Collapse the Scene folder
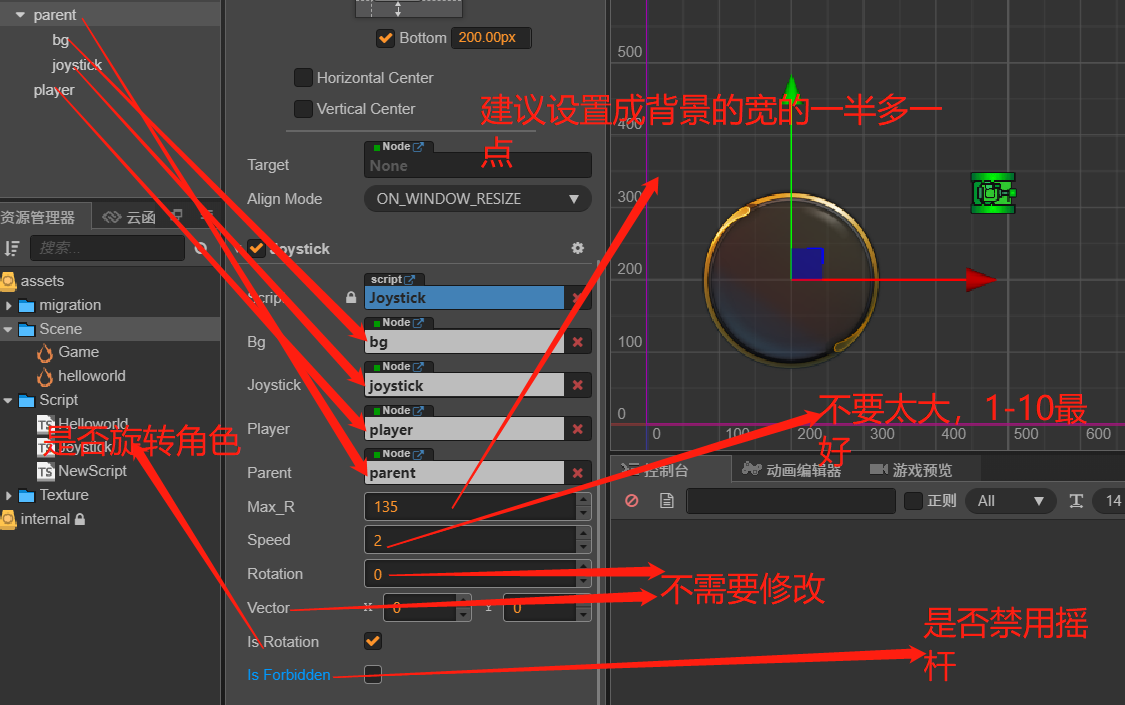The height and width of the screenshot is (705, 1125). (8, 329)
